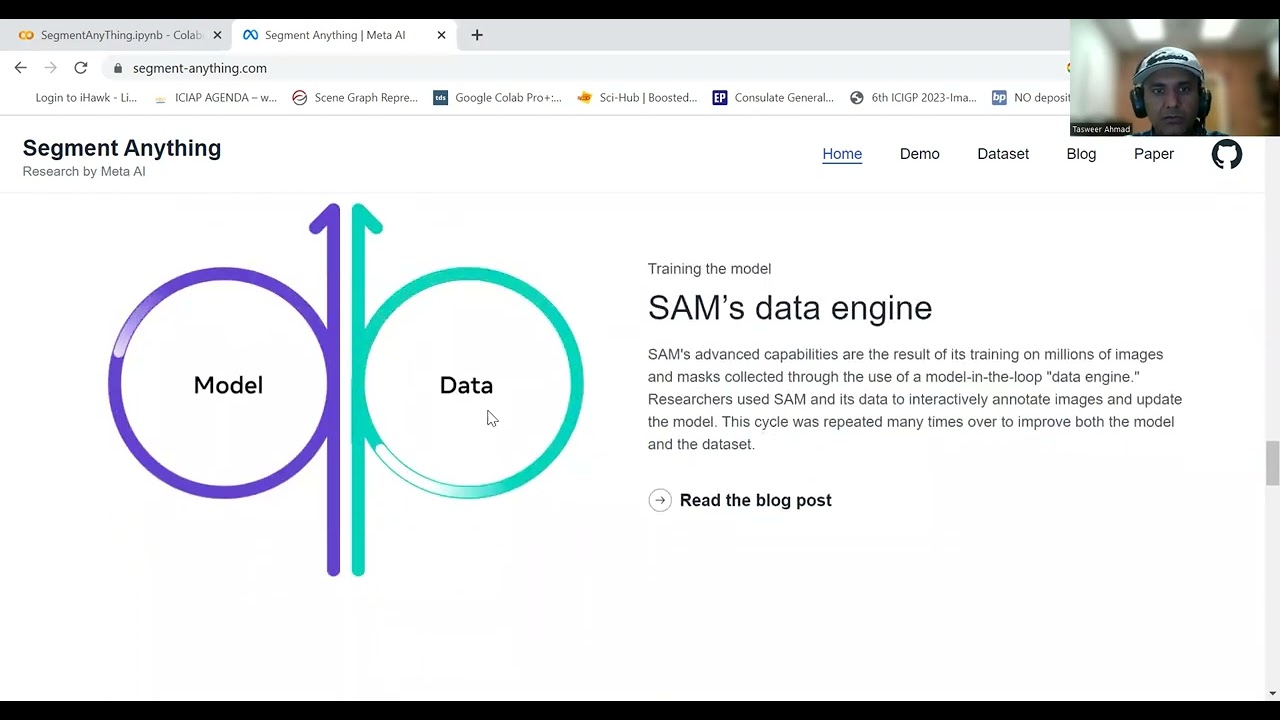Open the GitHub repository icon

[1226, 154]
